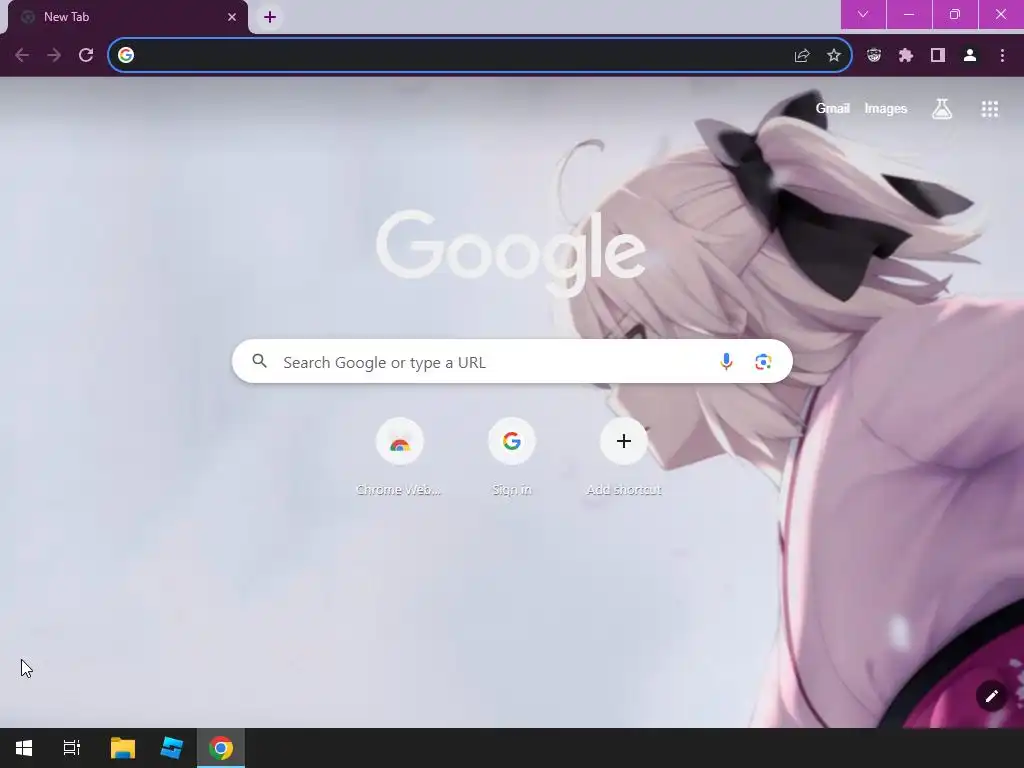The image size is (1024, 768).
Task: Open the Images link
Action: pyautogui.click(x=886, y=108)
